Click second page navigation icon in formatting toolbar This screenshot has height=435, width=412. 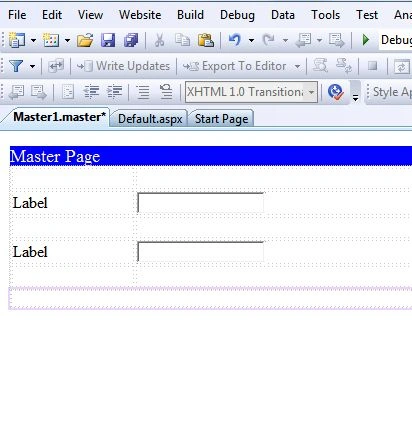click(x=39, y=92)
